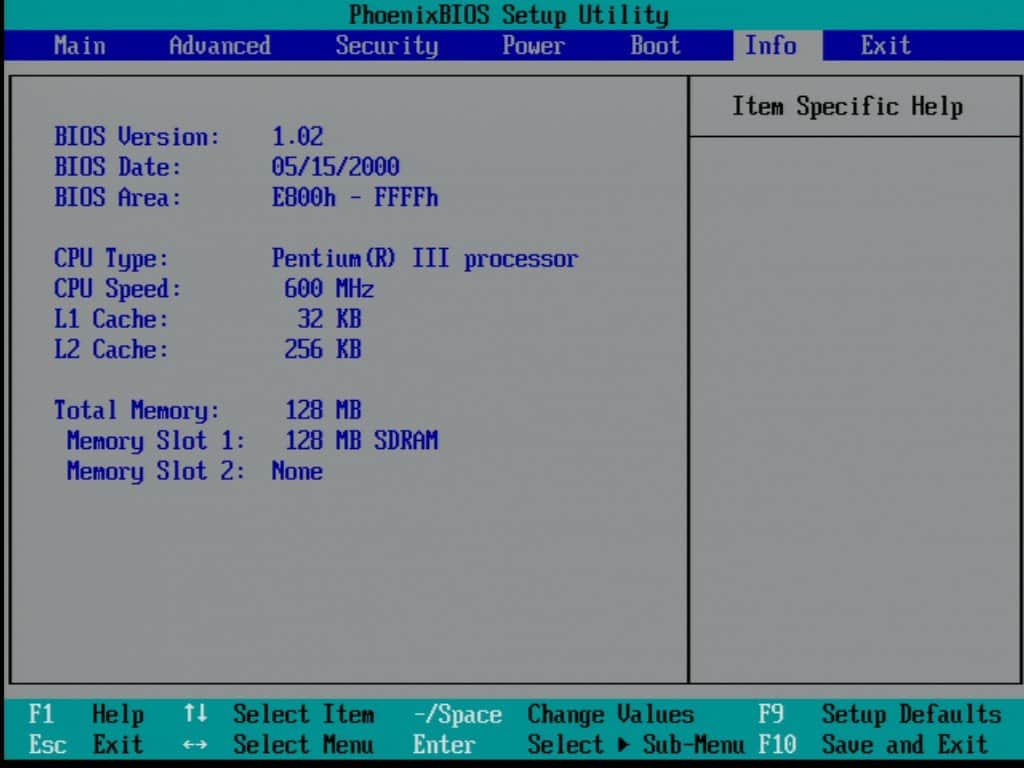Click the CPU Speed label

pos(118,289)
